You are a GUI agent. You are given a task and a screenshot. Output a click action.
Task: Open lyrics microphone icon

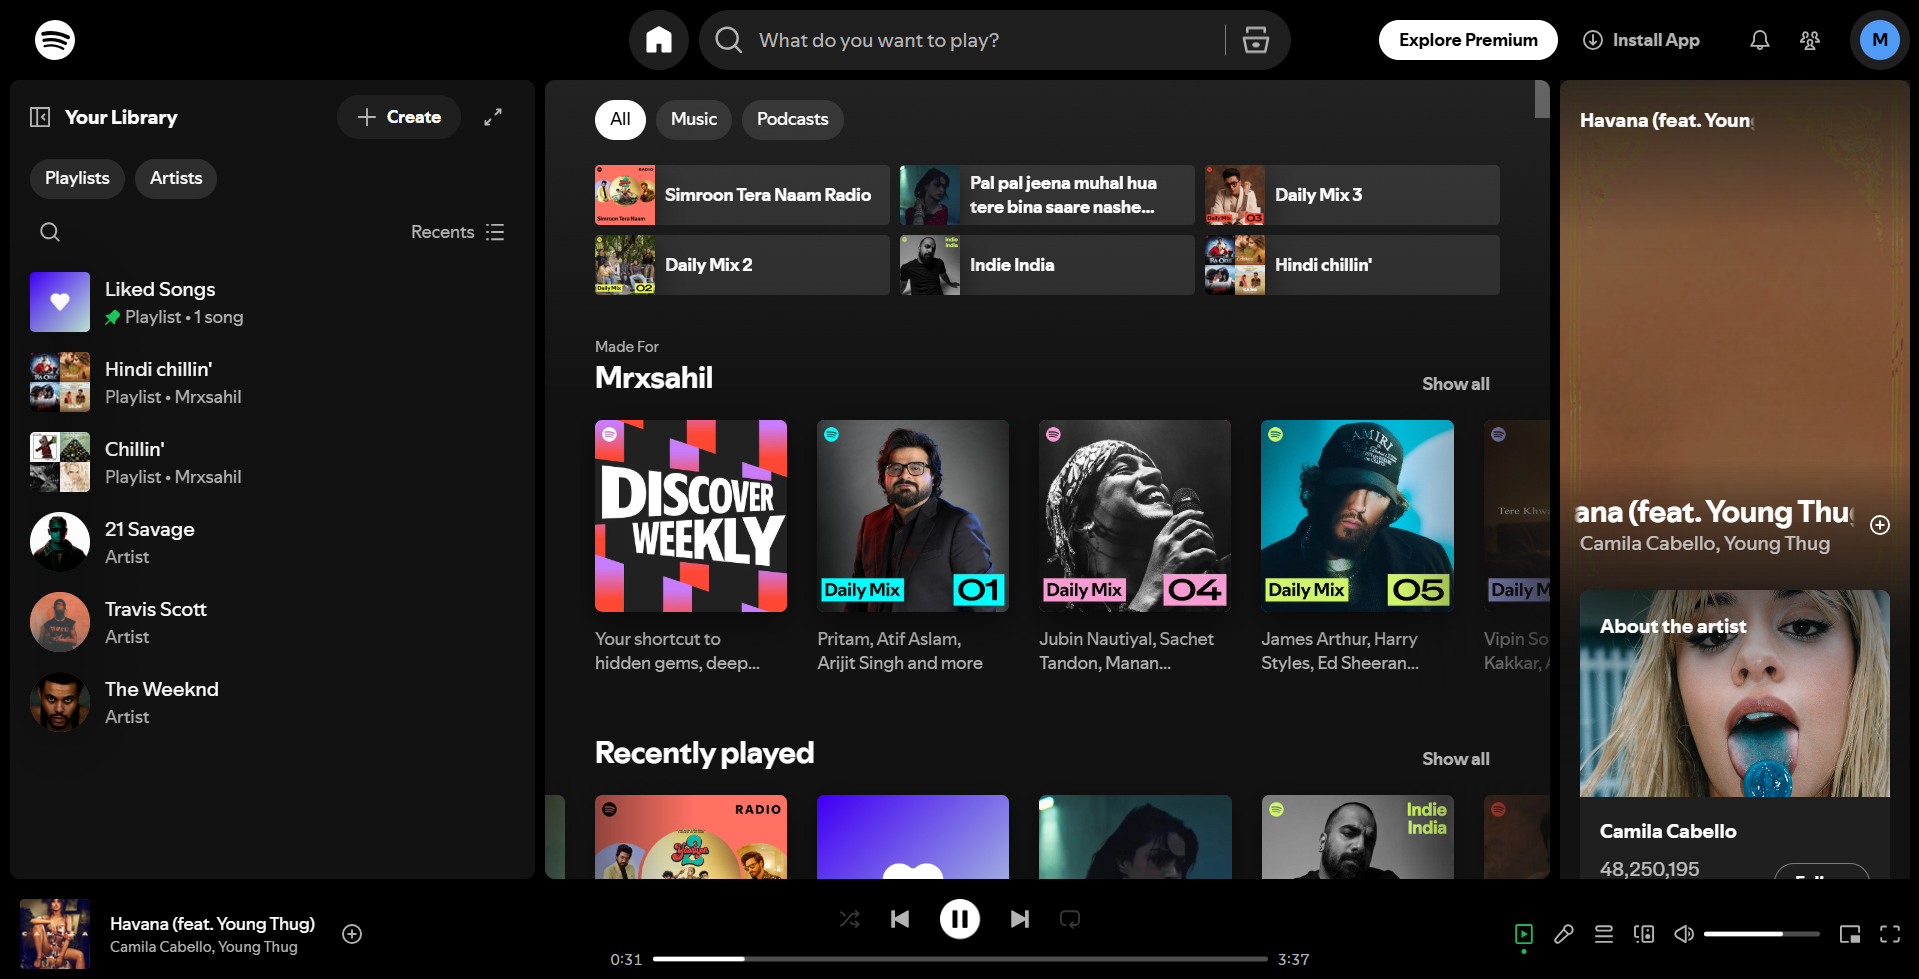pyautogui.click(x=1564, y=934)
